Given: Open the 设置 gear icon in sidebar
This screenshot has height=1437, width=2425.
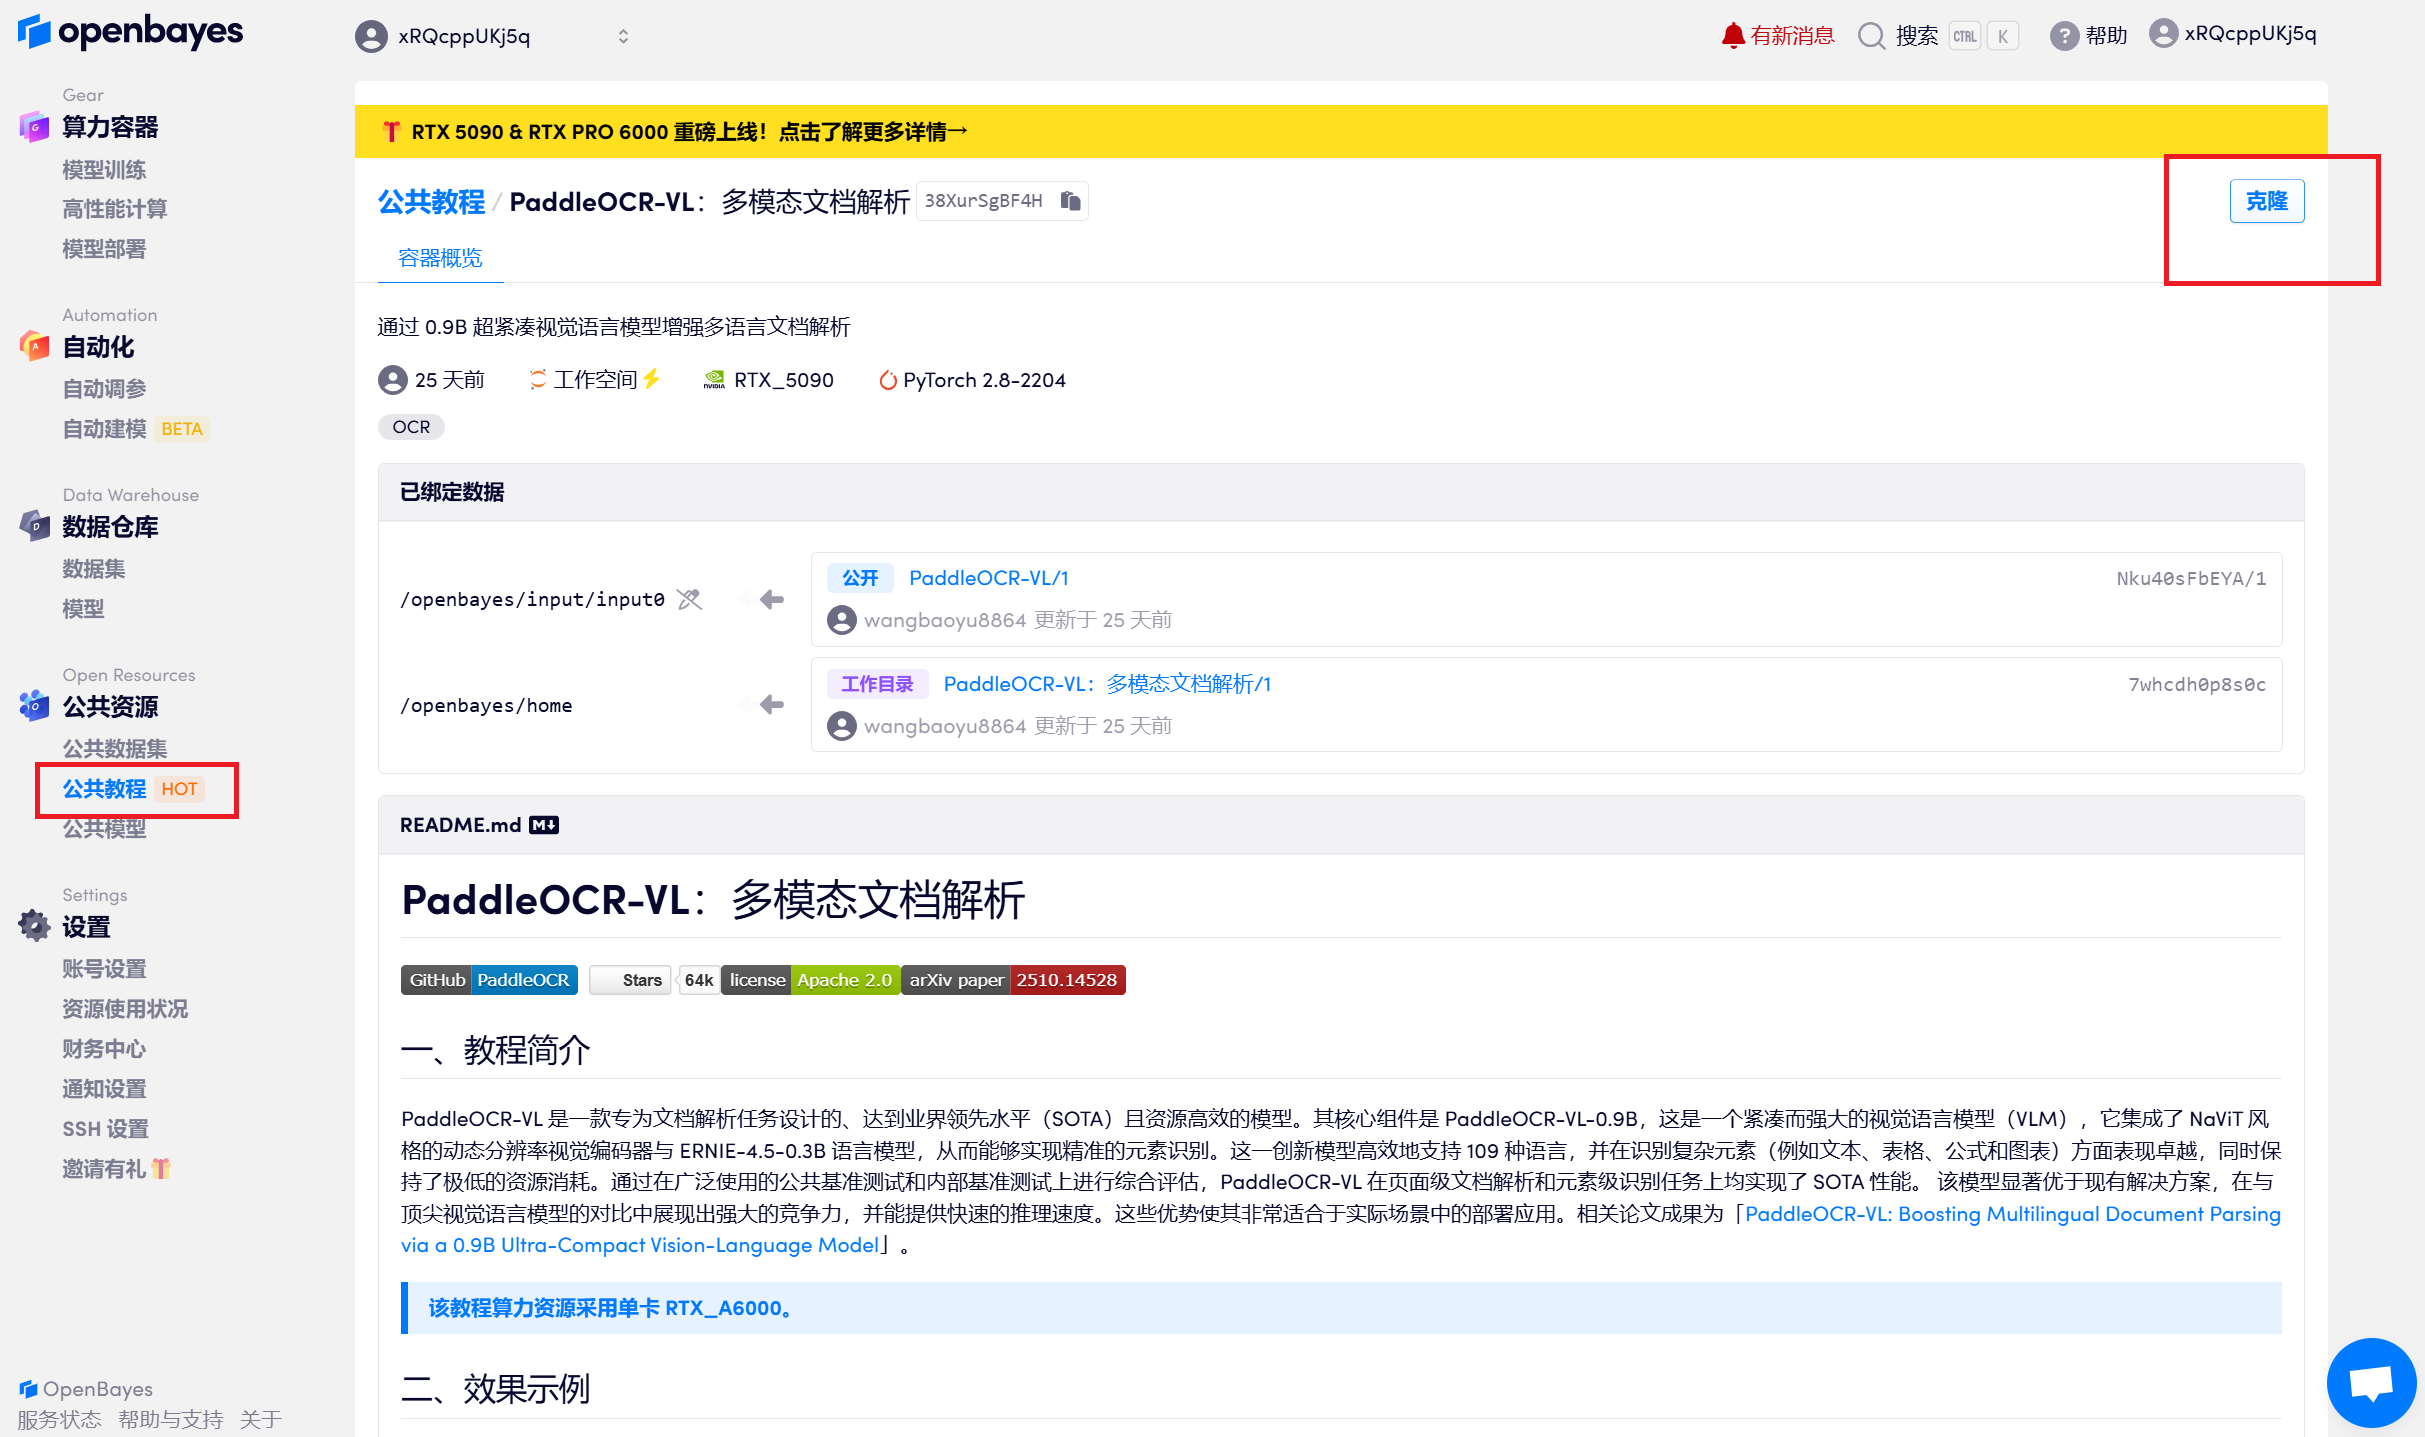Looking at the screenshot, I should tap(33, 926).
